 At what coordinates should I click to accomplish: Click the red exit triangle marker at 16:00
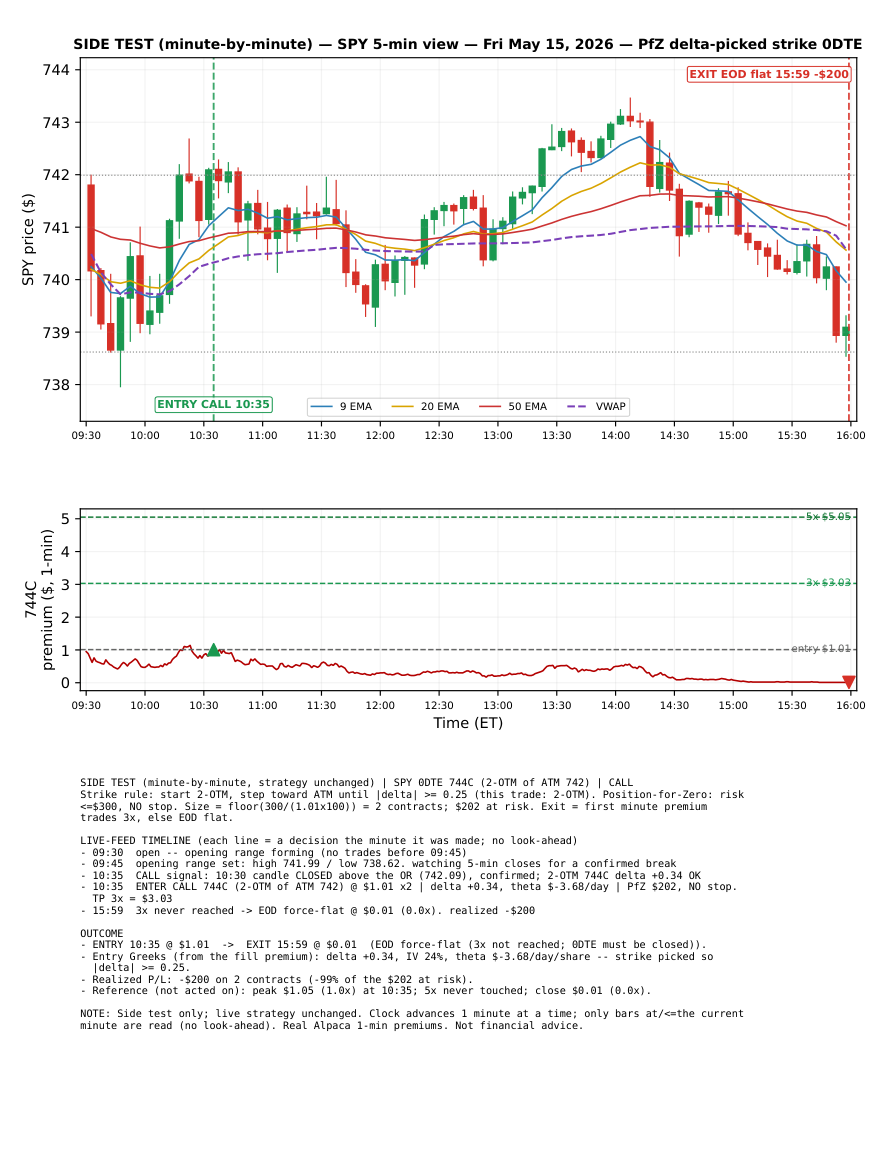click(849, 682)
